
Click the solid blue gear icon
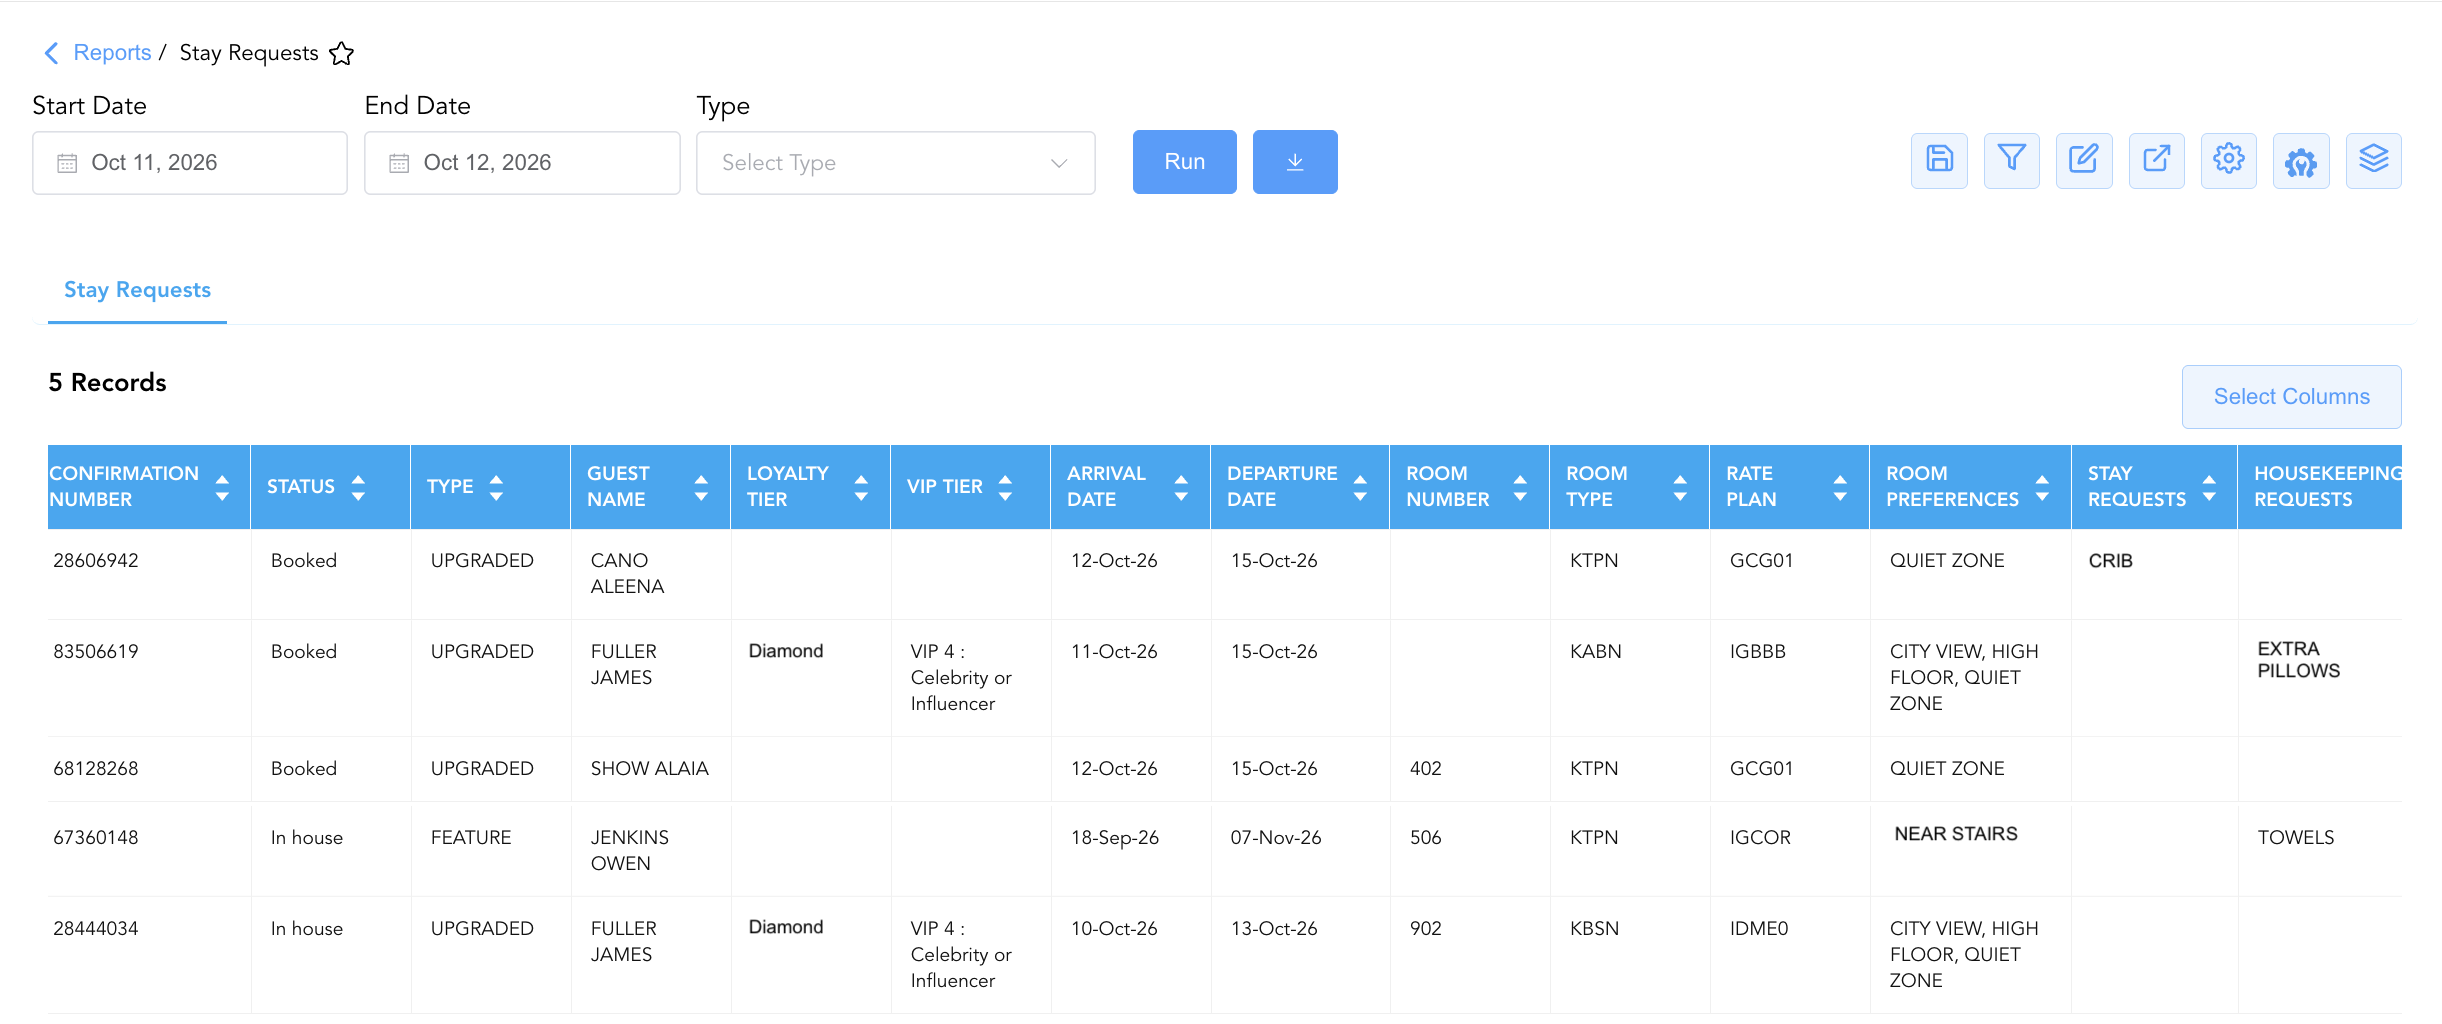coord(2301,160)
